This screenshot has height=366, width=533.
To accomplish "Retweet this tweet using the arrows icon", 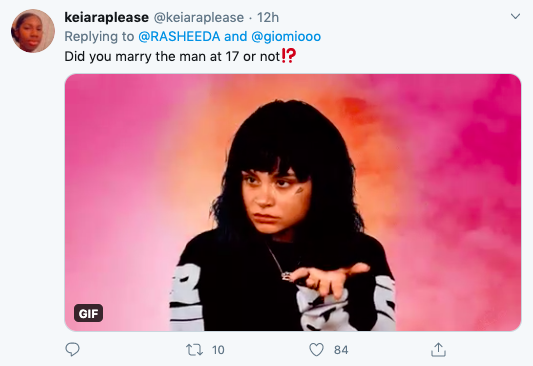I will 194,350.
